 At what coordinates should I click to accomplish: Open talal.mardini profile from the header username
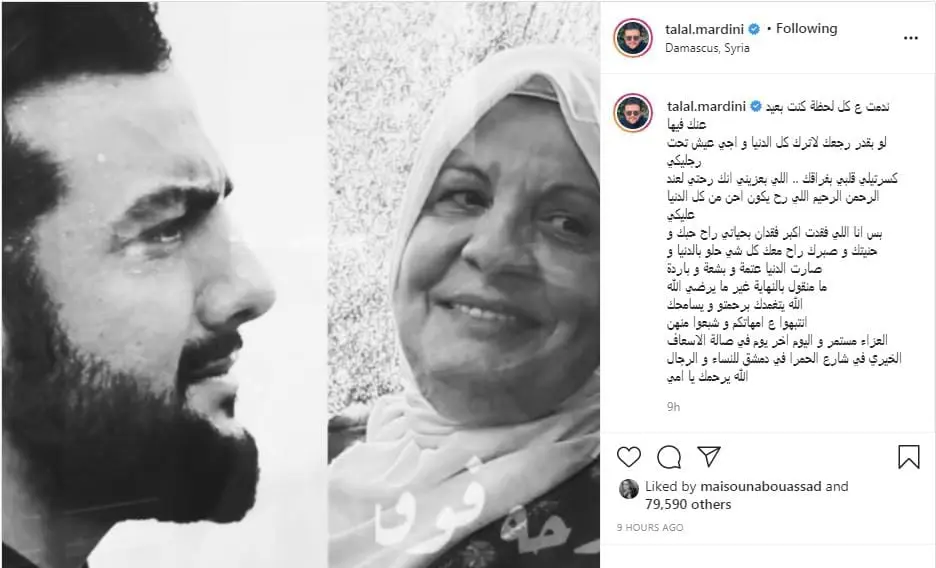pyautogui.click(x=704, y=29)
